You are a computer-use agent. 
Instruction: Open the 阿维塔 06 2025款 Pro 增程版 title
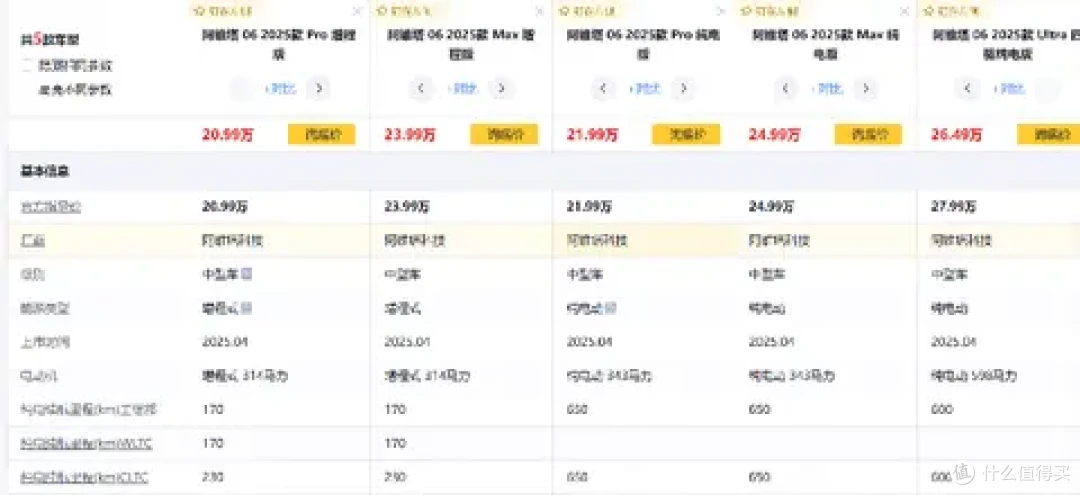pos(279,43)
